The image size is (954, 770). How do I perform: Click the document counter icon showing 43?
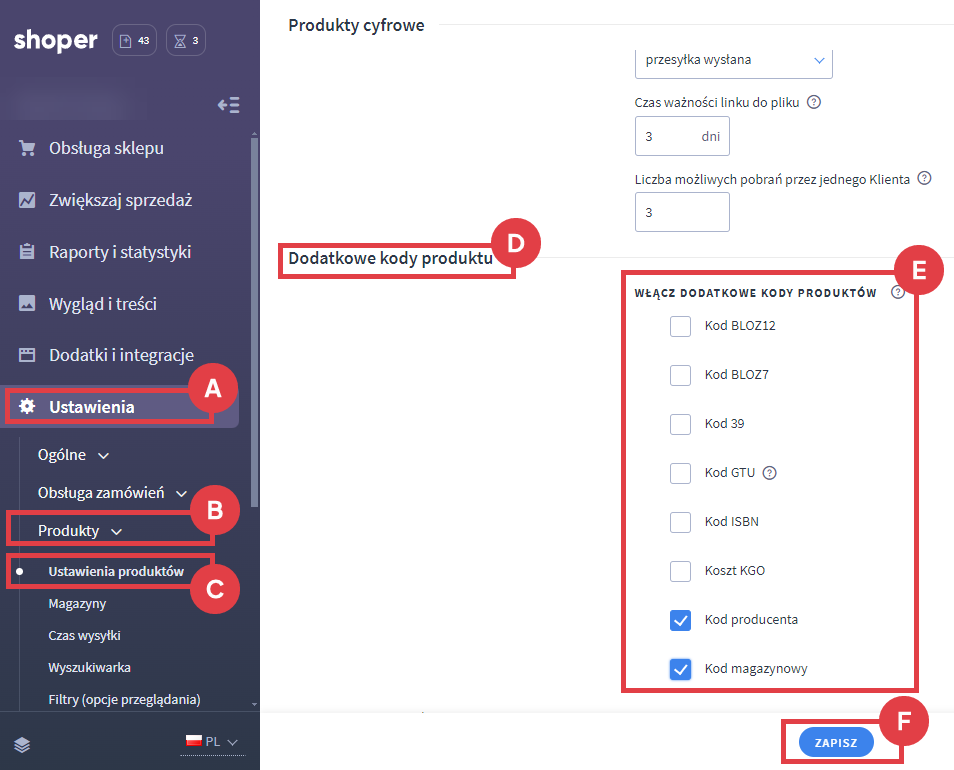tap(135, 41)
